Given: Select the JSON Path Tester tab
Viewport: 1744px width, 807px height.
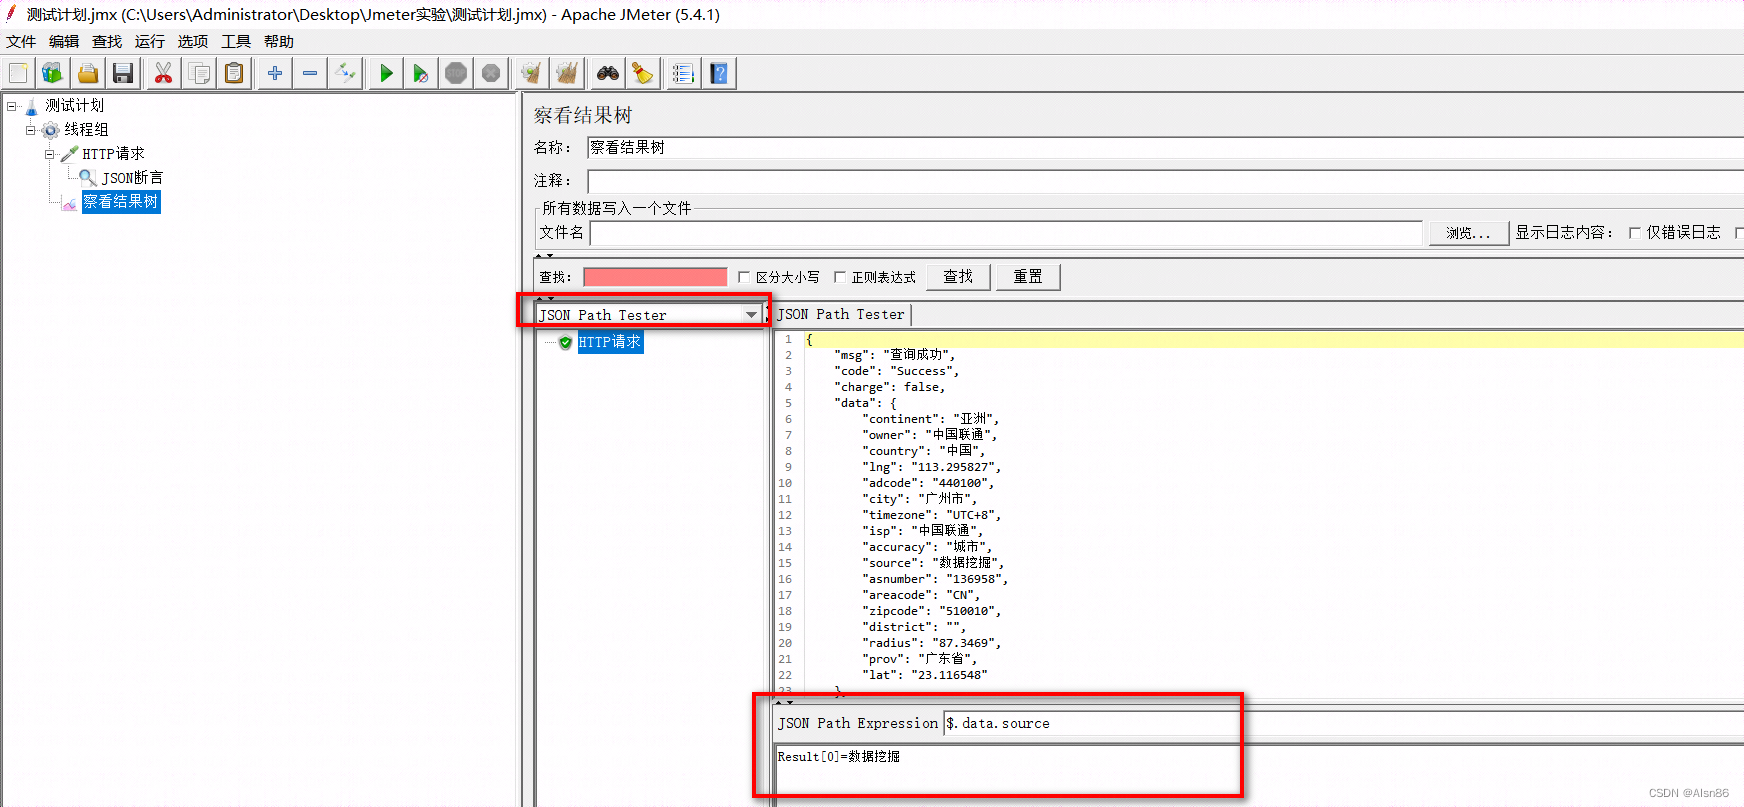Looking at the screenshot, I should 841,314.
